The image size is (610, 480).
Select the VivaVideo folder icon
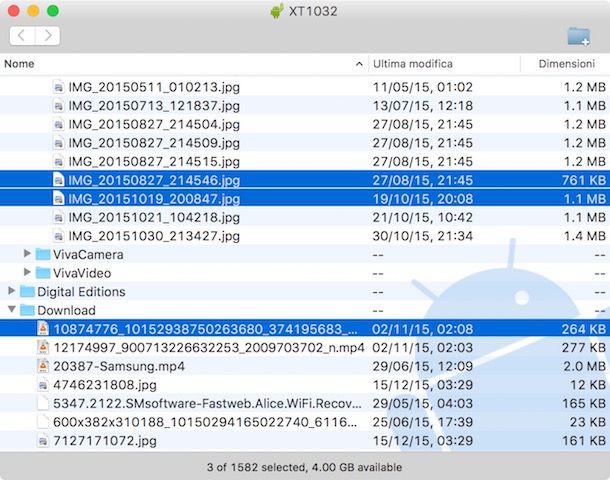[43, 273]
